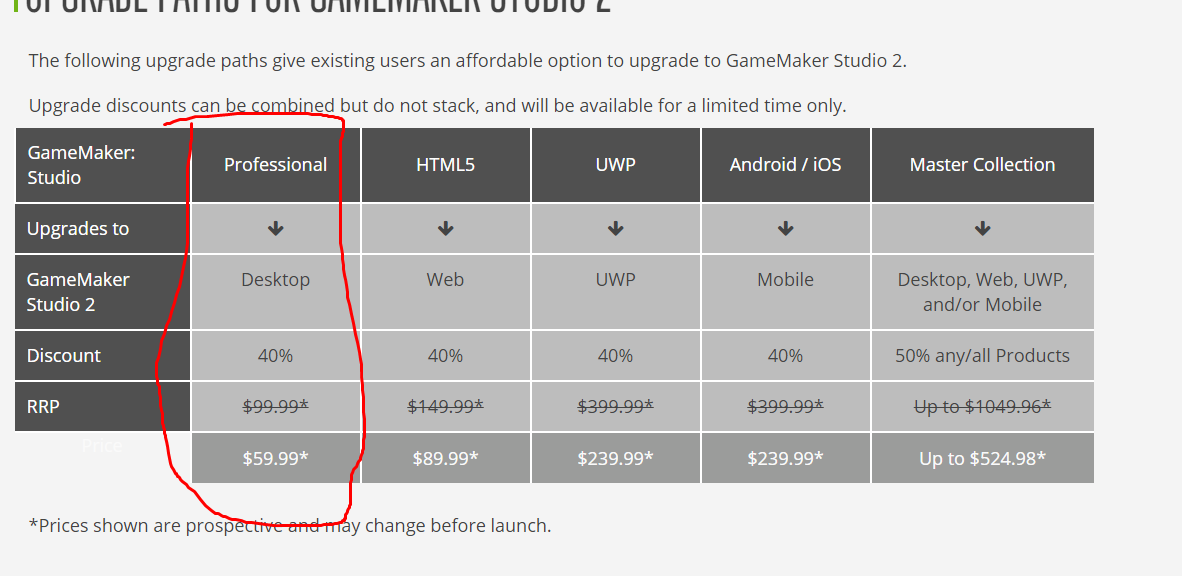Click the prices prospective footnote text

point(290,525)
